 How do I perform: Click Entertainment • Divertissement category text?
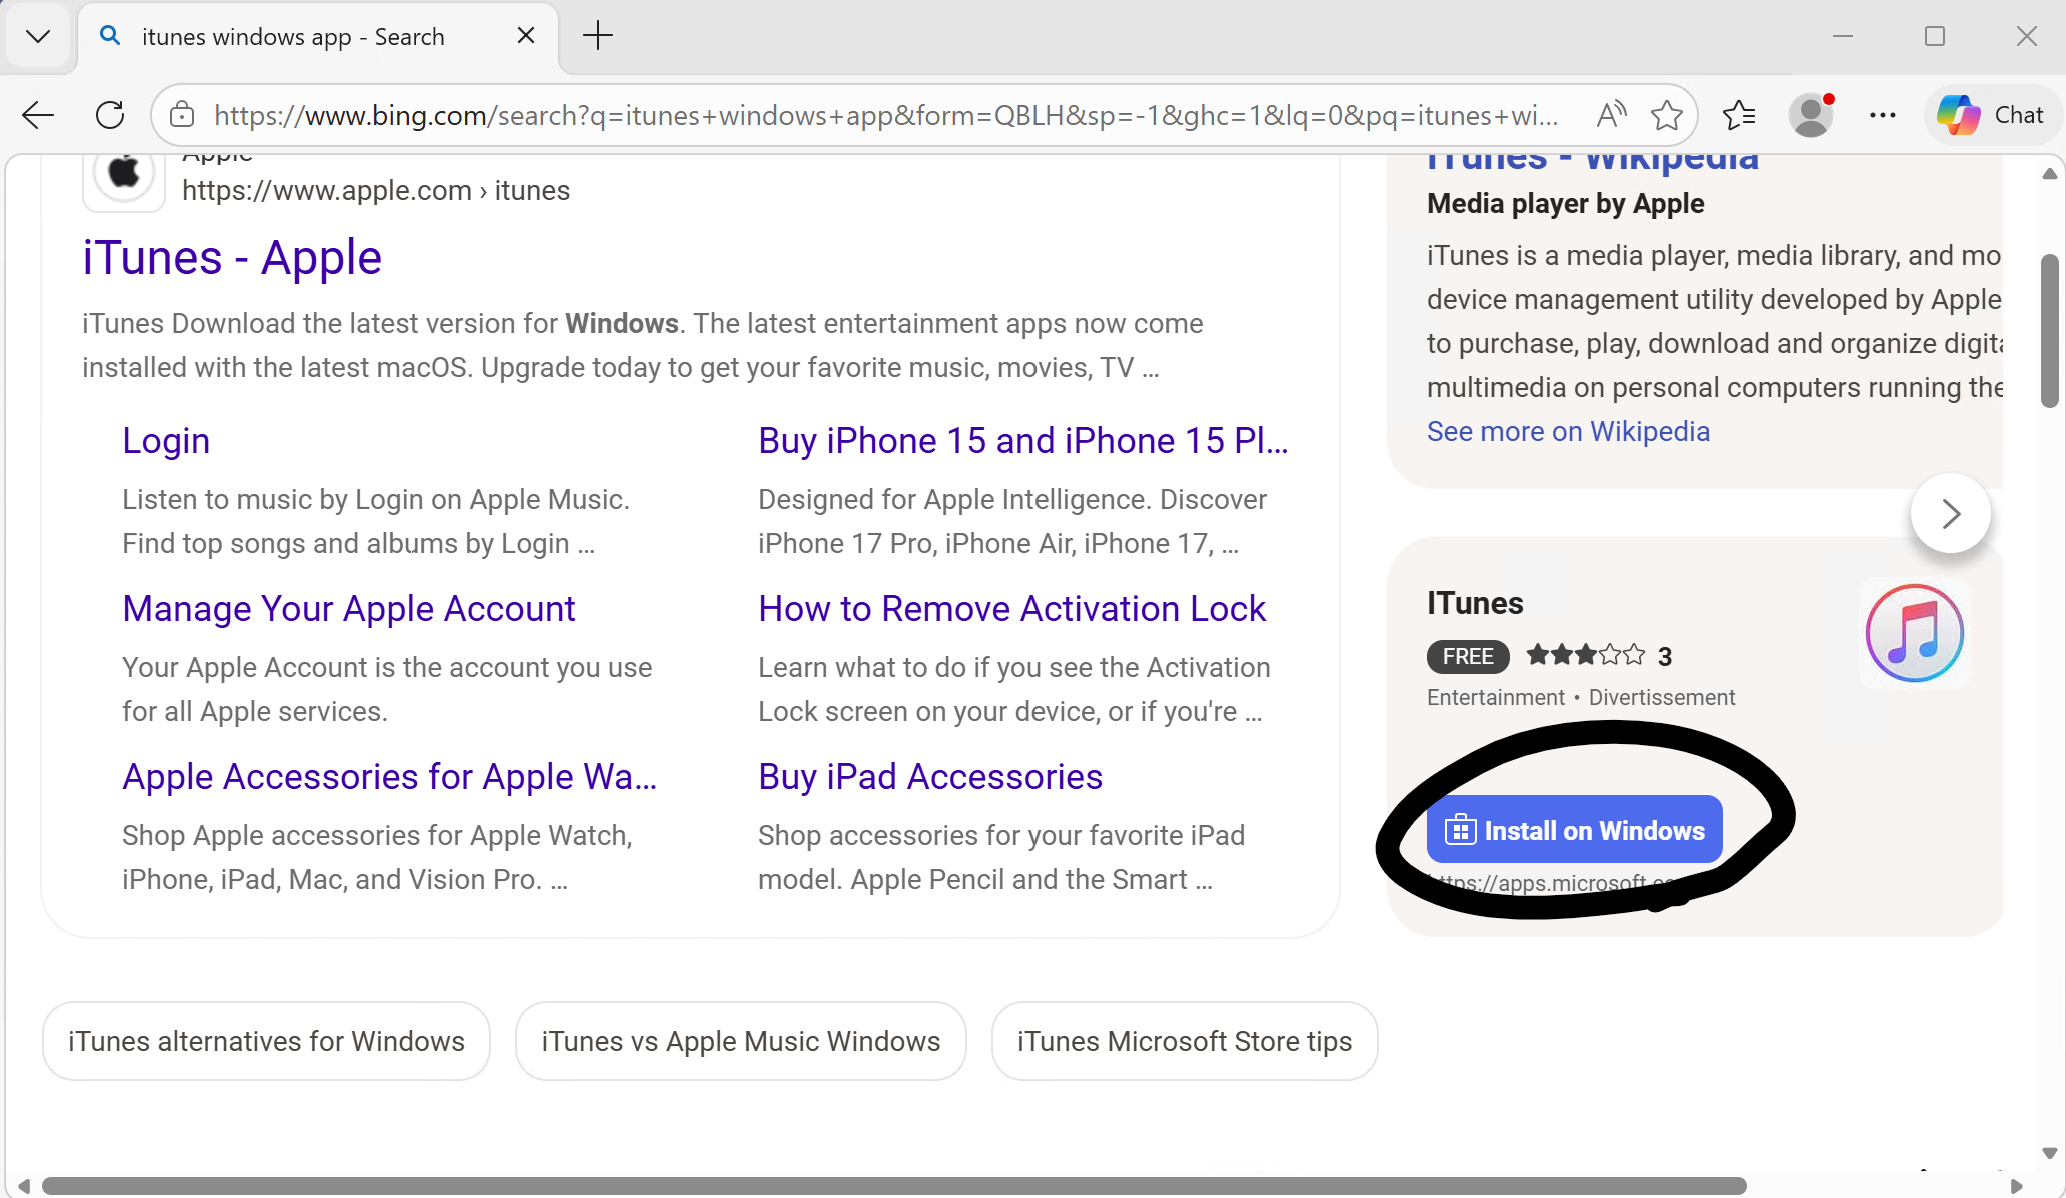1581,698
